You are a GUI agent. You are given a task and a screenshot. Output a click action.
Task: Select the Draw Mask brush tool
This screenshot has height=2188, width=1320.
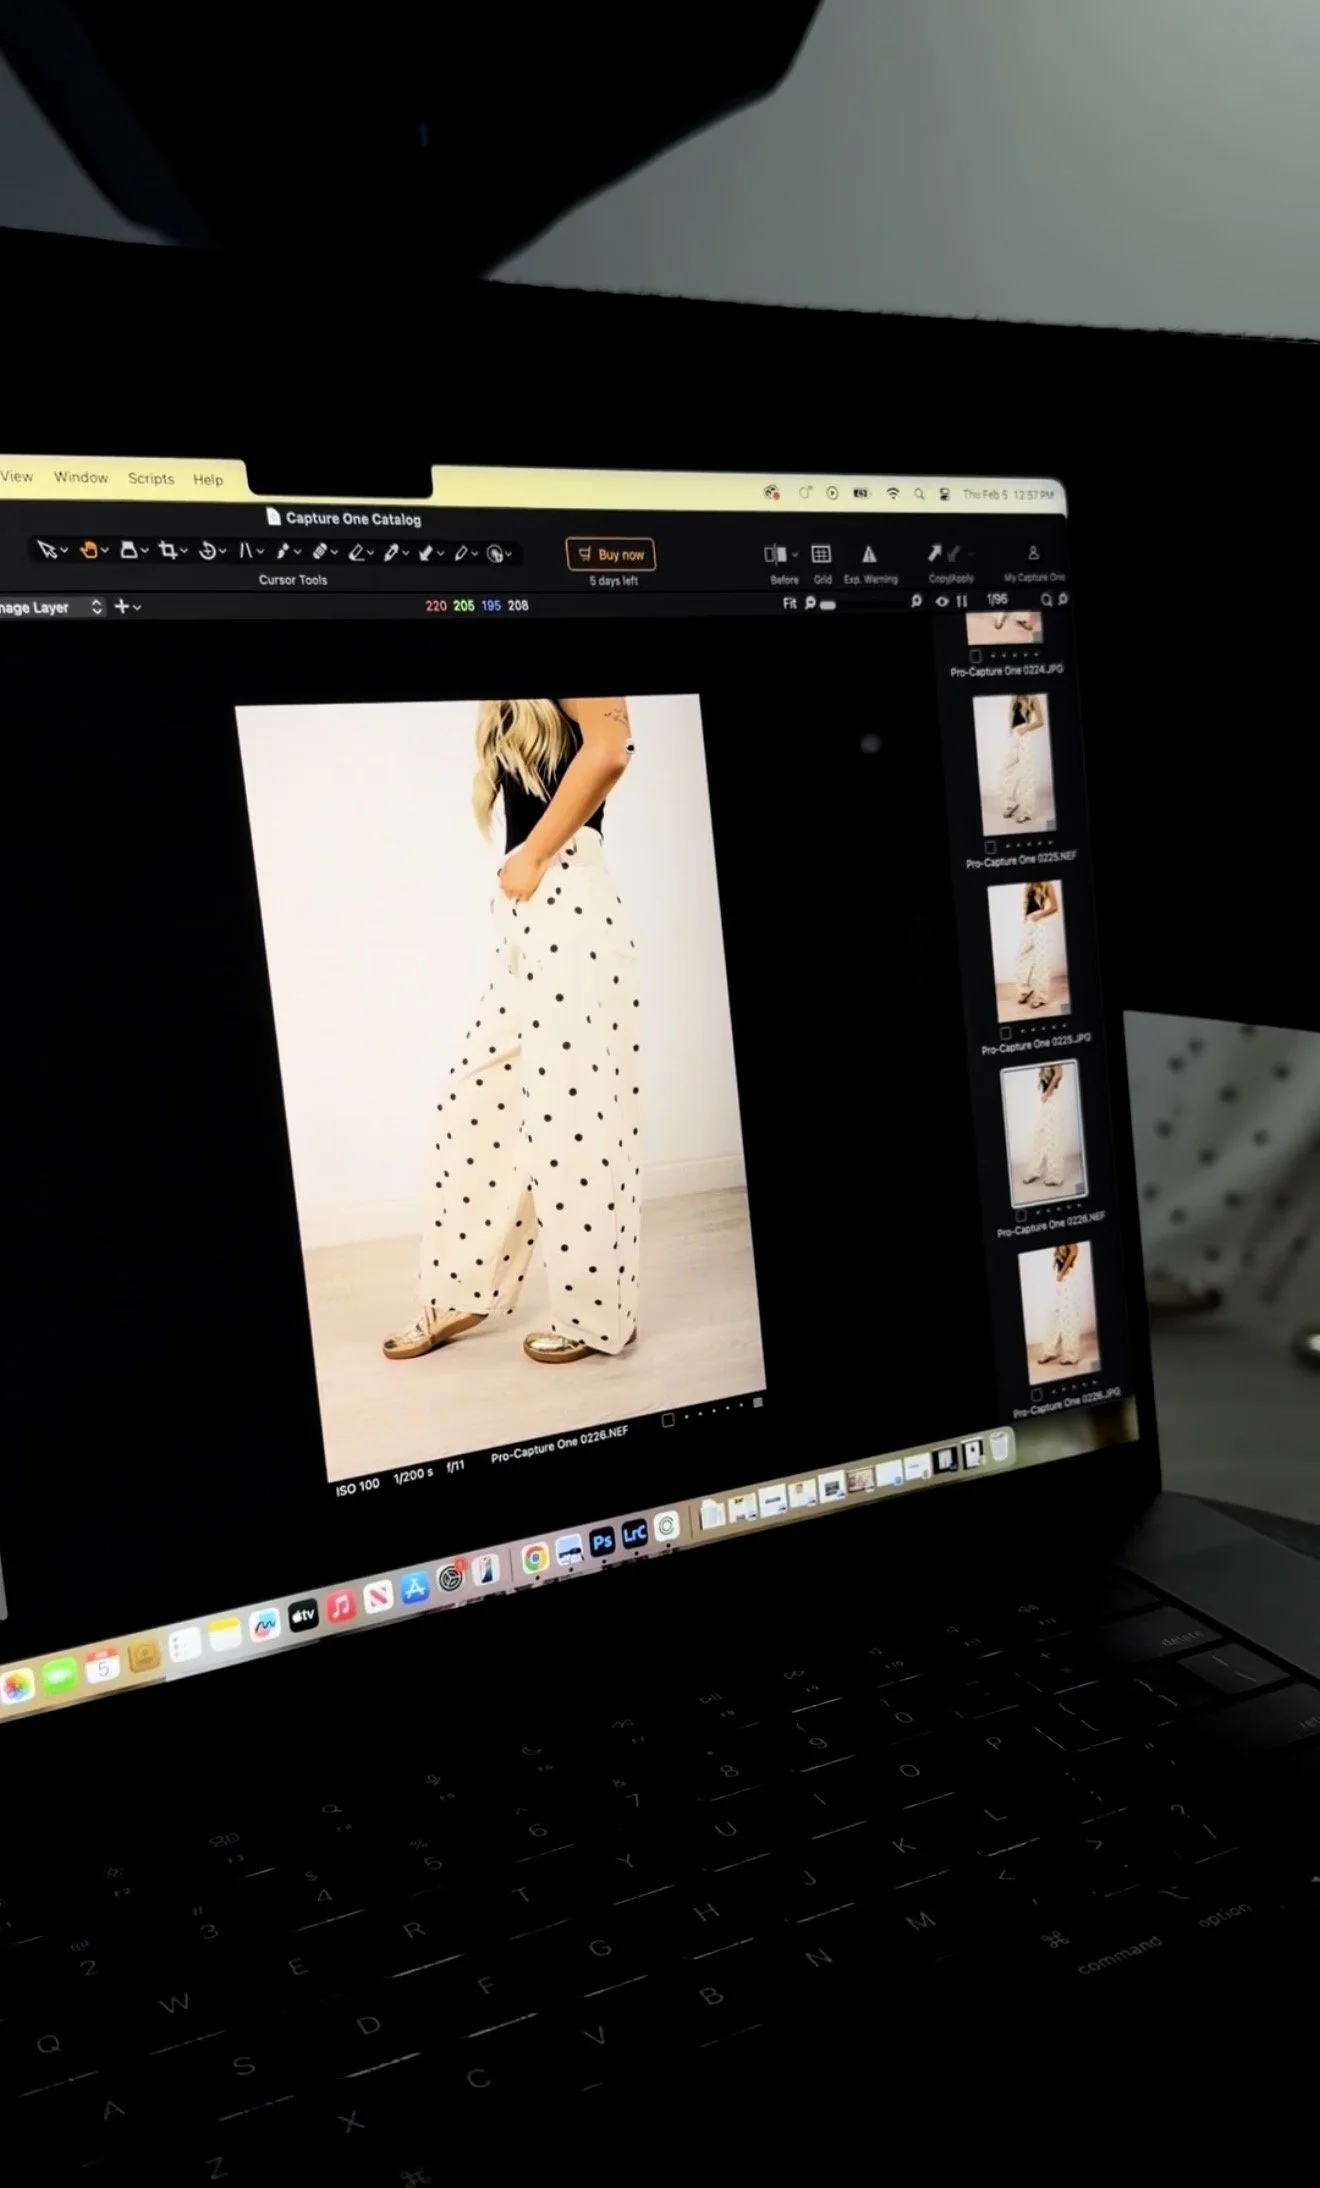tap(283, 551)
